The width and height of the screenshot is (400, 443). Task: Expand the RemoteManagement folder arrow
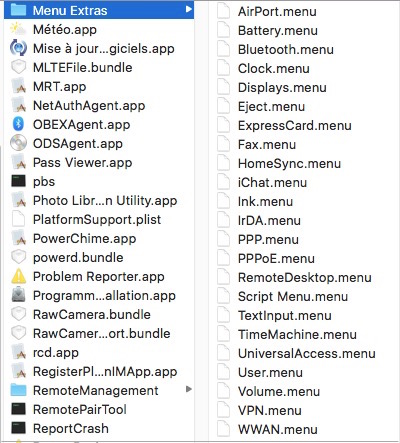point(189,389)
